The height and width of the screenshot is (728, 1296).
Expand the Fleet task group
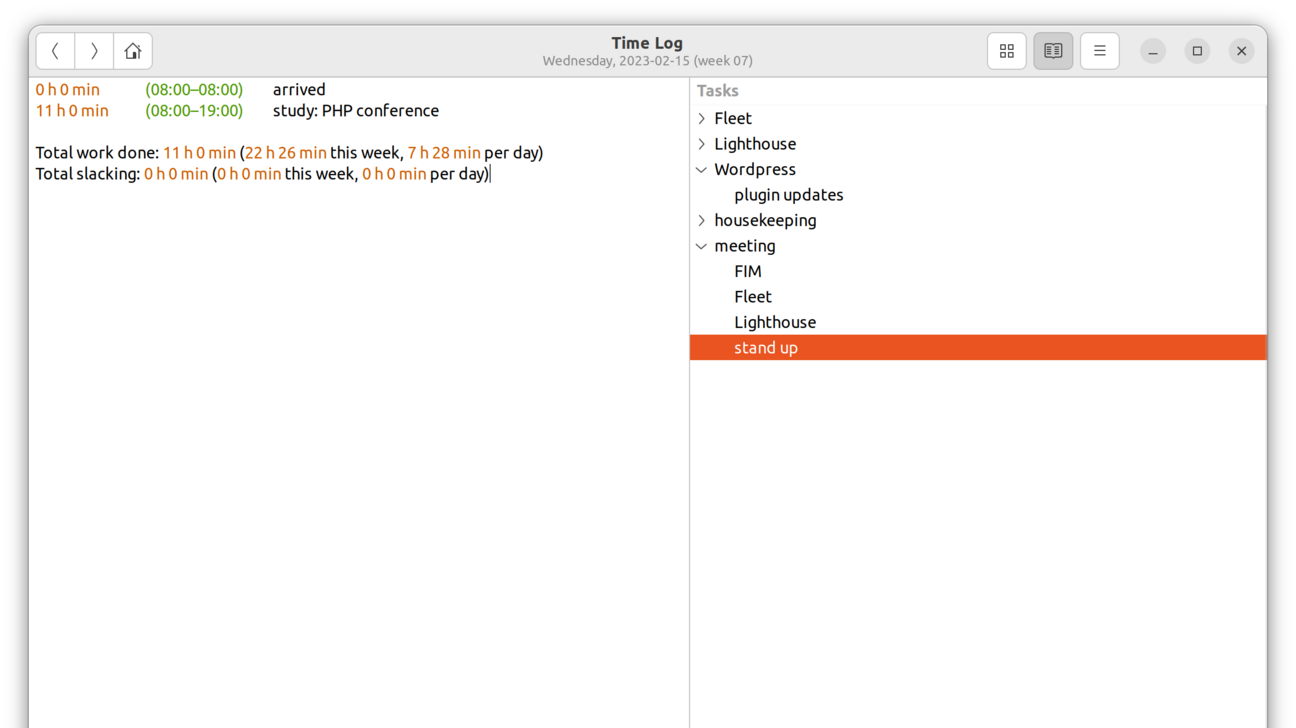pos(702,119)
